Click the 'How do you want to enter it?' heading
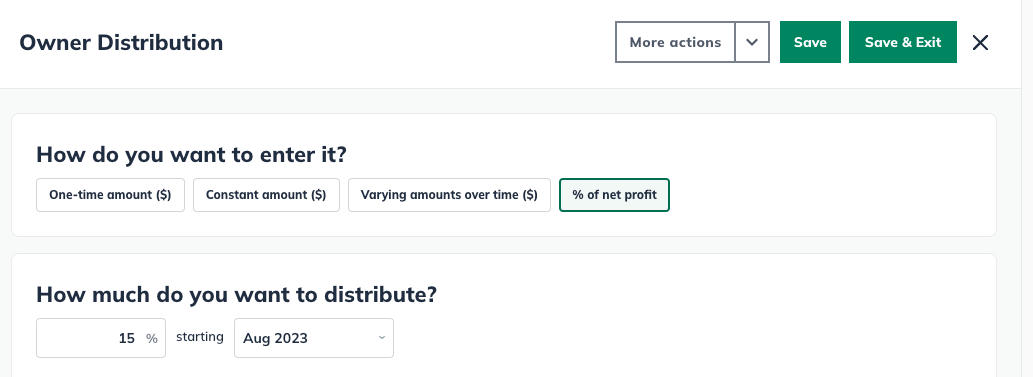Image resolution: width=1033 pixels, height=377 pixels. point(191,155)
